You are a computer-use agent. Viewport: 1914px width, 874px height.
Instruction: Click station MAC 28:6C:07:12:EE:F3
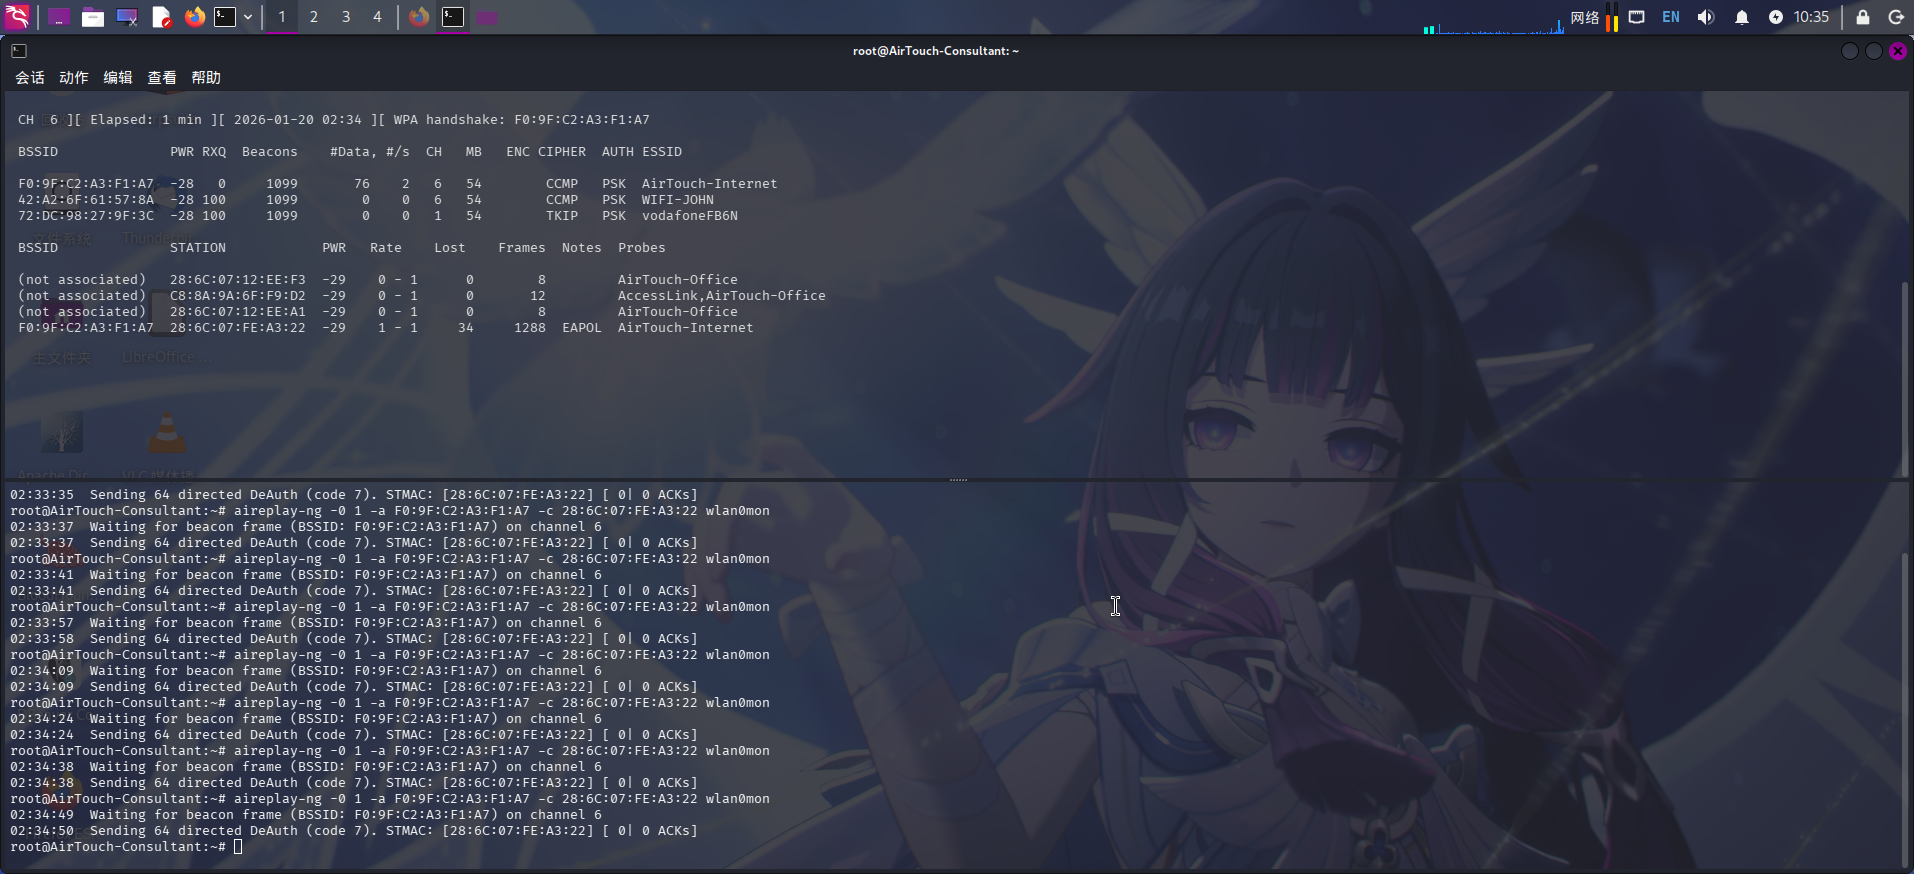point(238,280)
